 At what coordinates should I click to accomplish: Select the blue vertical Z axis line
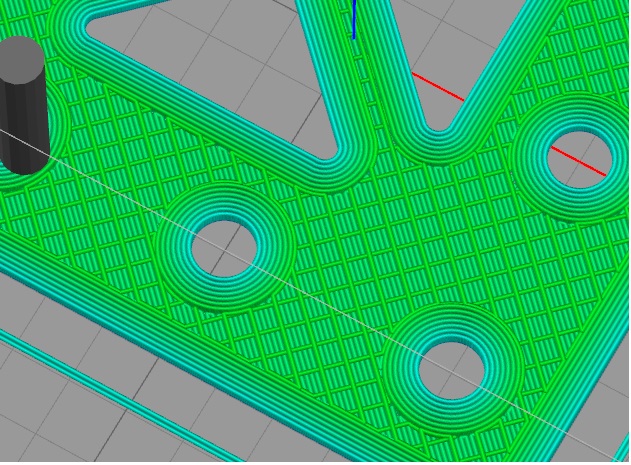pos(354,18)
